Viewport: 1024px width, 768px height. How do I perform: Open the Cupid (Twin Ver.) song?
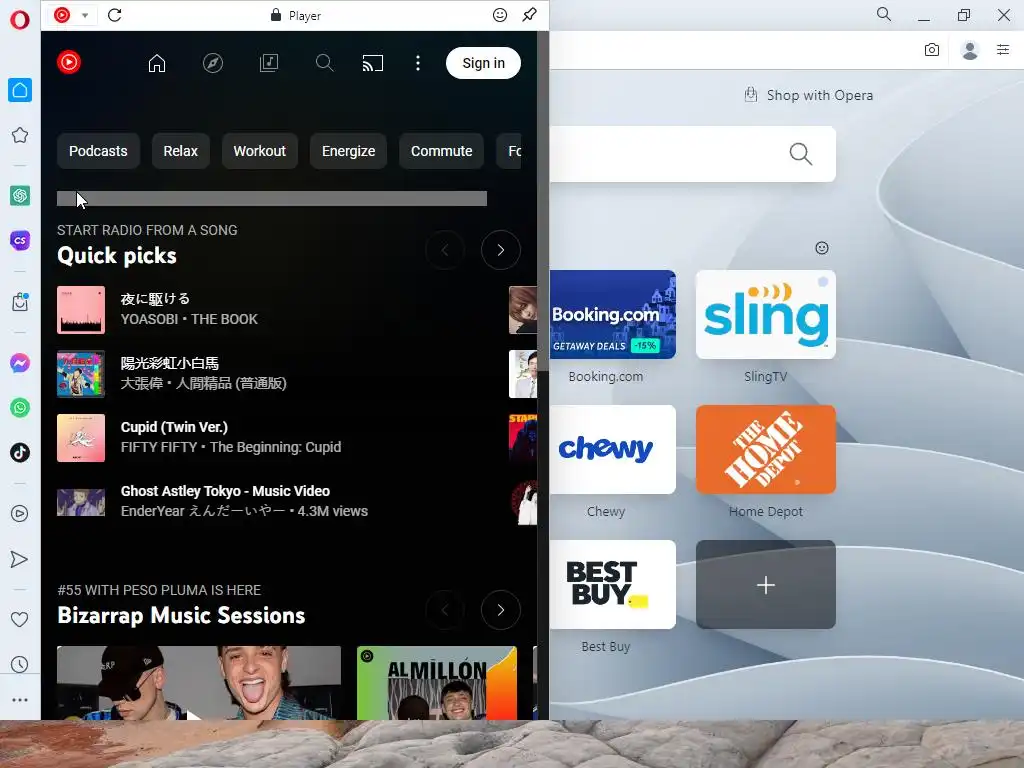[x=174, y=427]
